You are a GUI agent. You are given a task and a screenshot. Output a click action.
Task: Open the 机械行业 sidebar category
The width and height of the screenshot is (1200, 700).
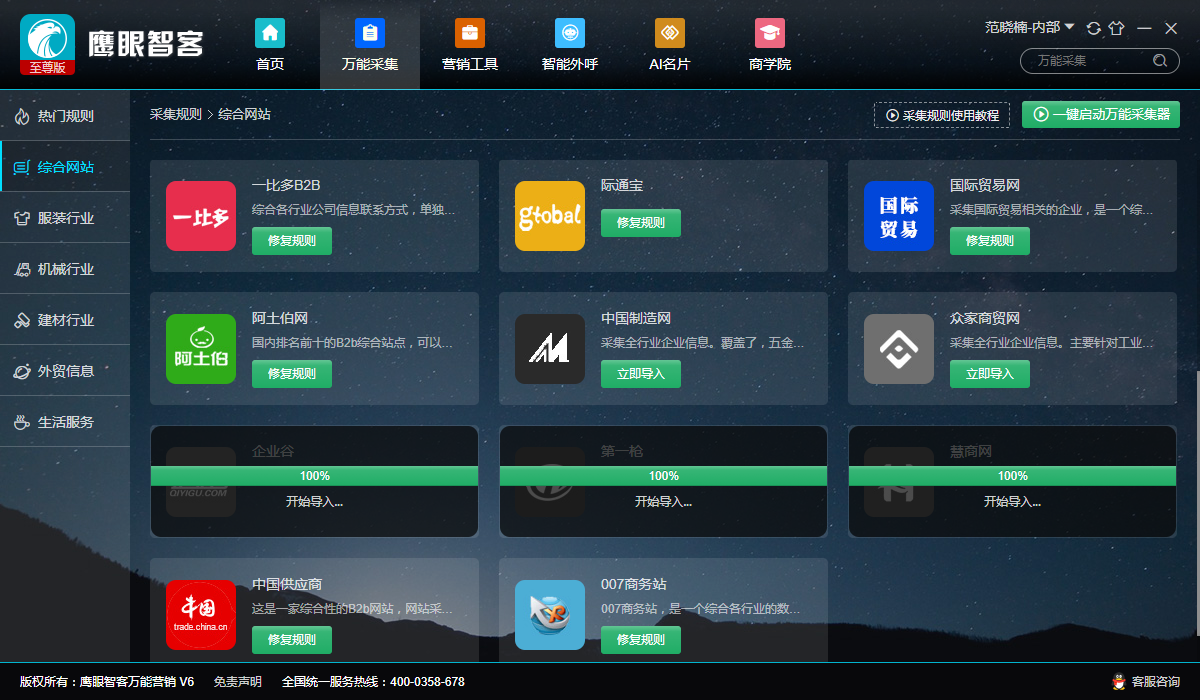pos(65,269)
